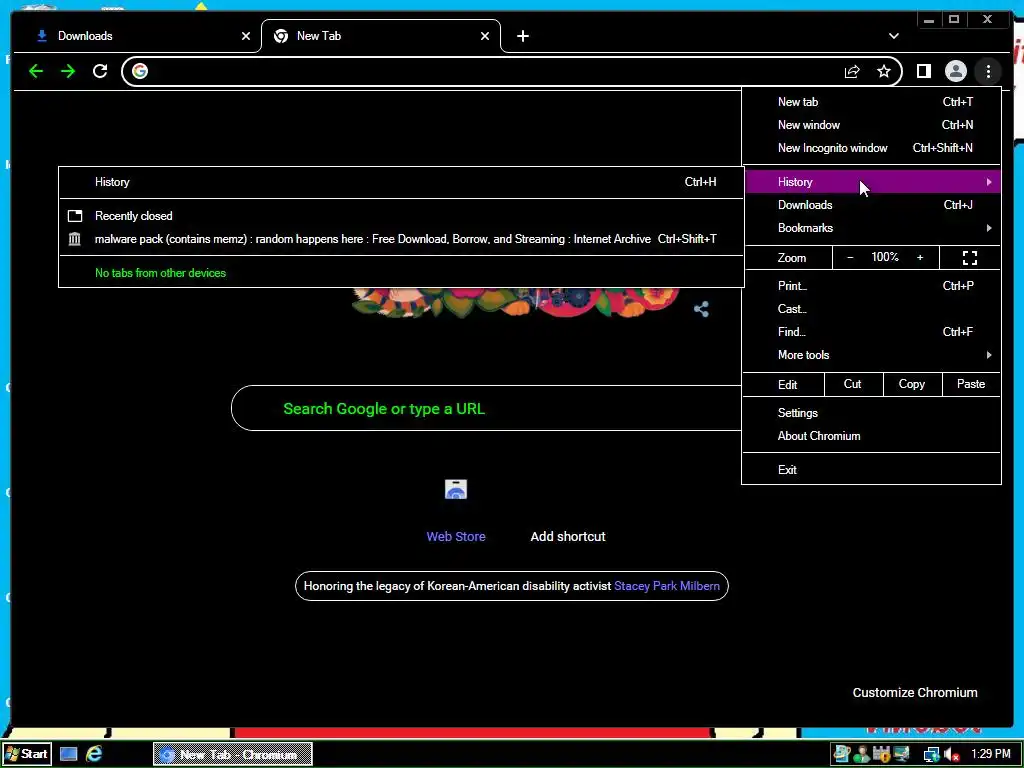Screen dimensions: 1024x768
Task: Select New window menu item
Action: coord(872,125)
